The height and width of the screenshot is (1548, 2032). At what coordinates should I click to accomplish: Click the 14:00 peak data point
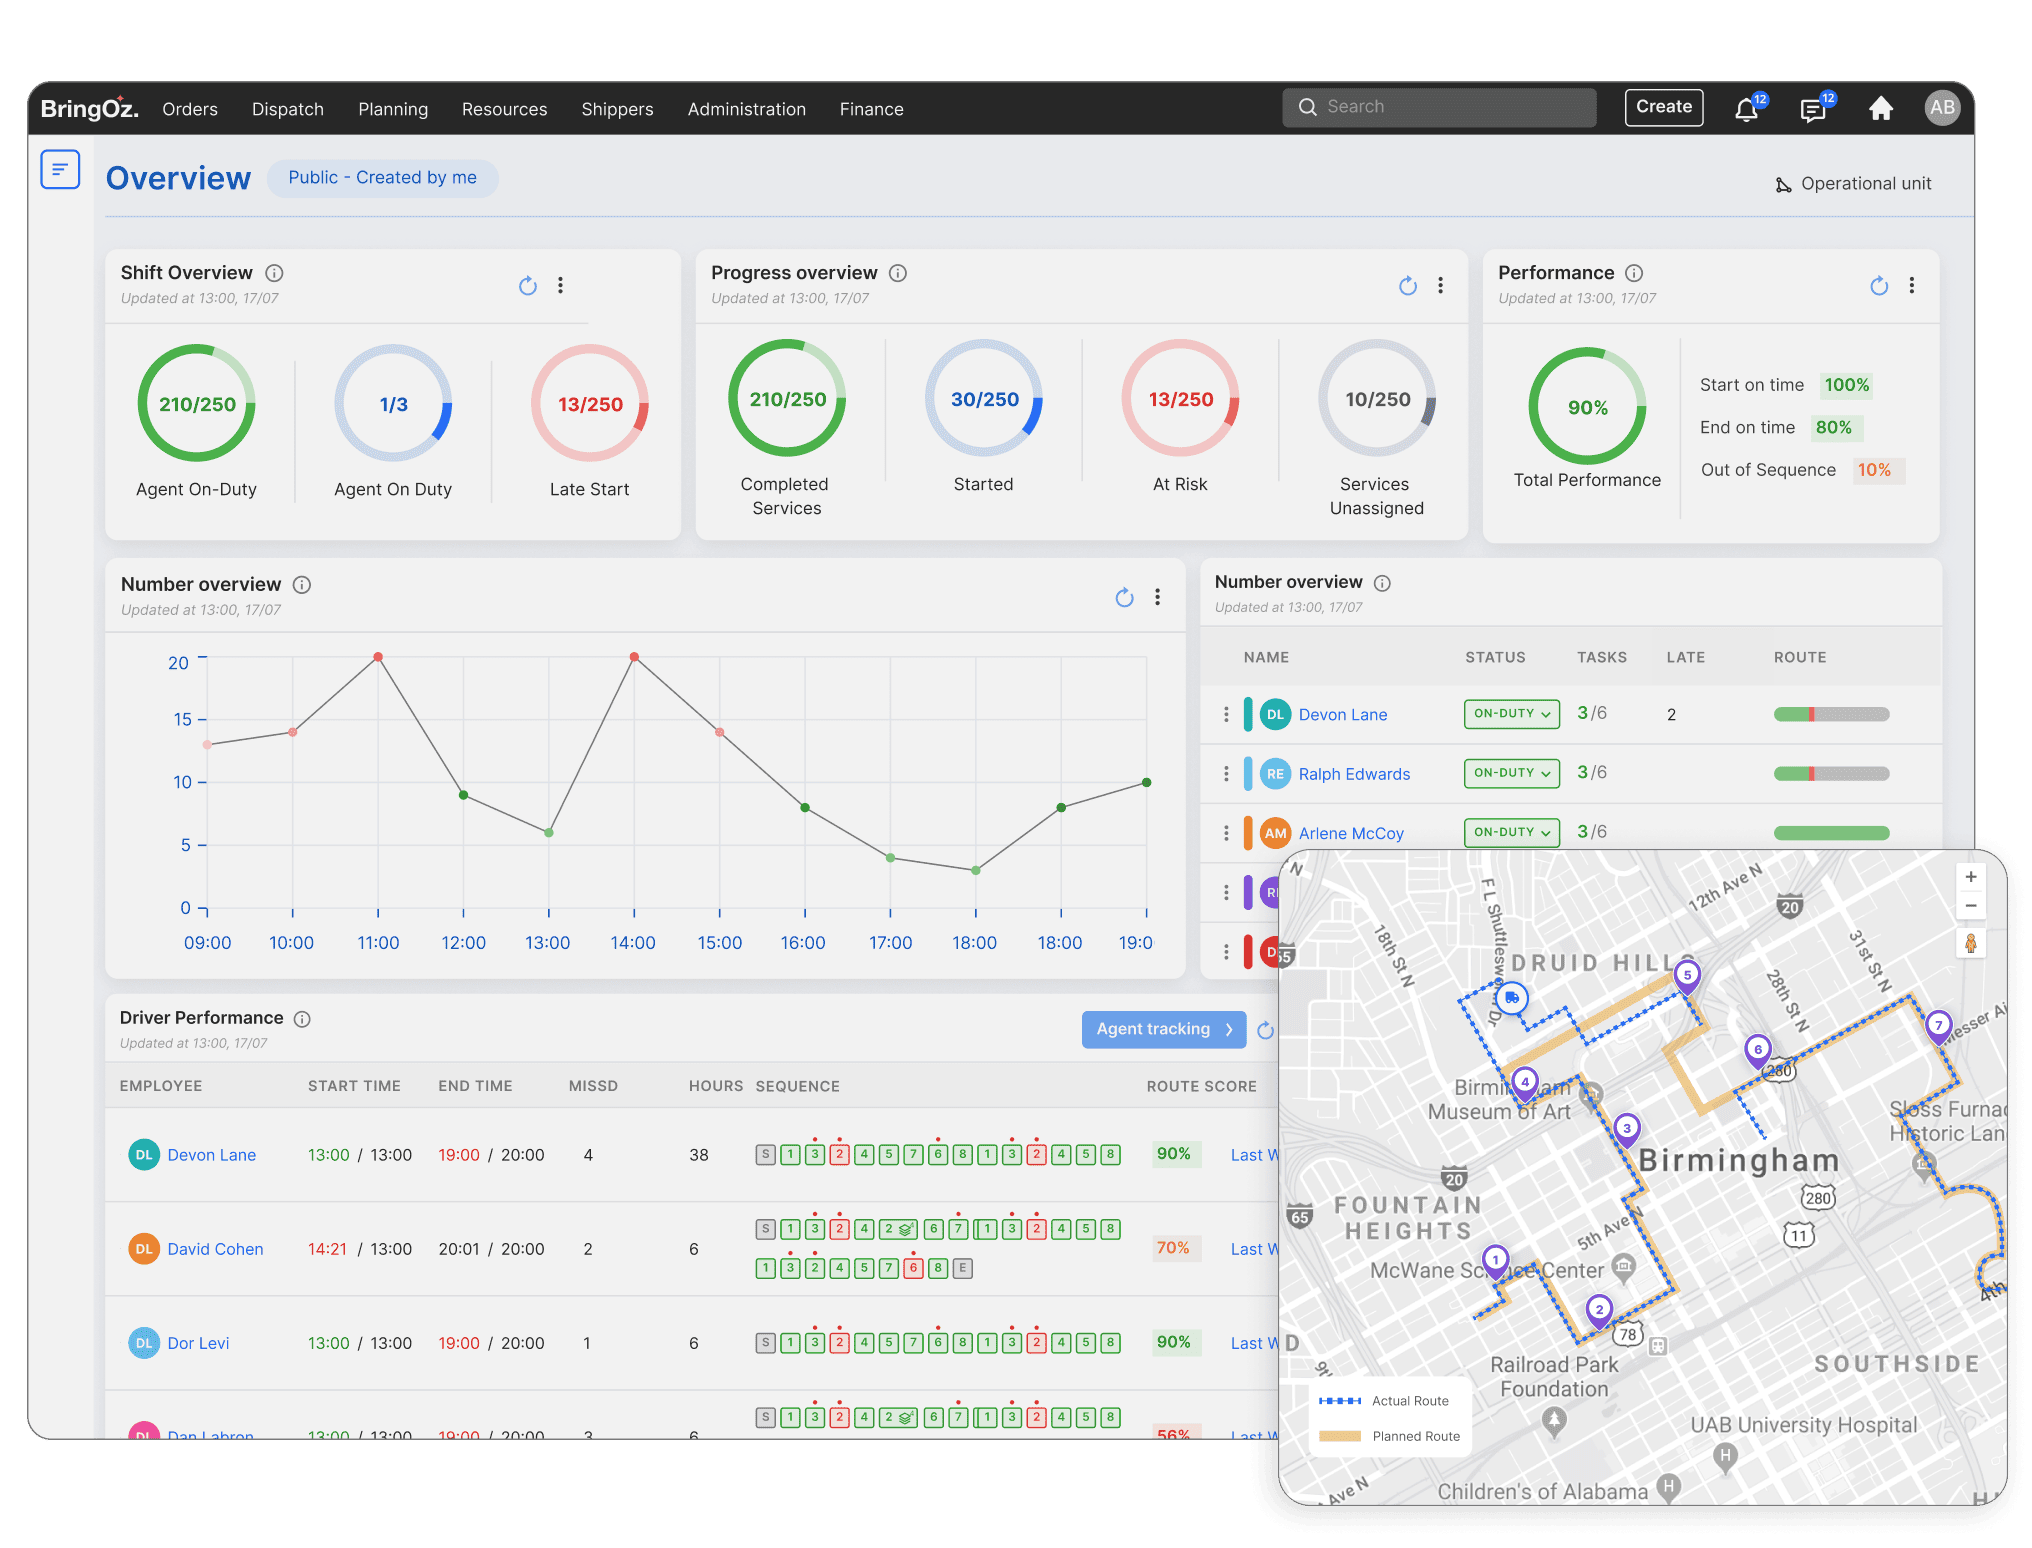pos(634,657)
